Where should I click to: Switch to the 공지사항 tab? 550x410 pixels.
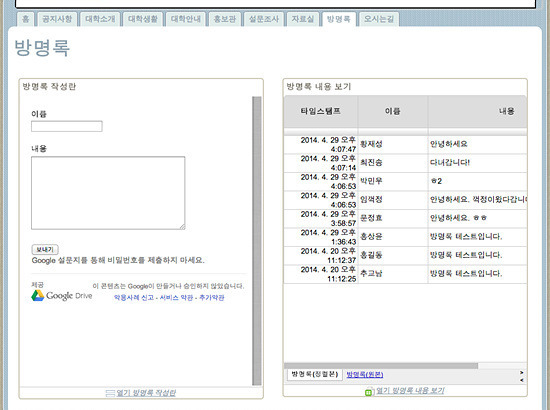[x=57, y=19]
